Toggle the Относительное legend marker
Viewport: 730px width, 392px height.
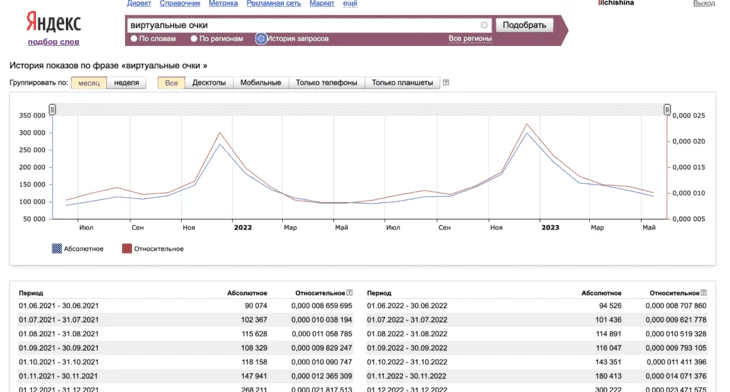(127, 249)
